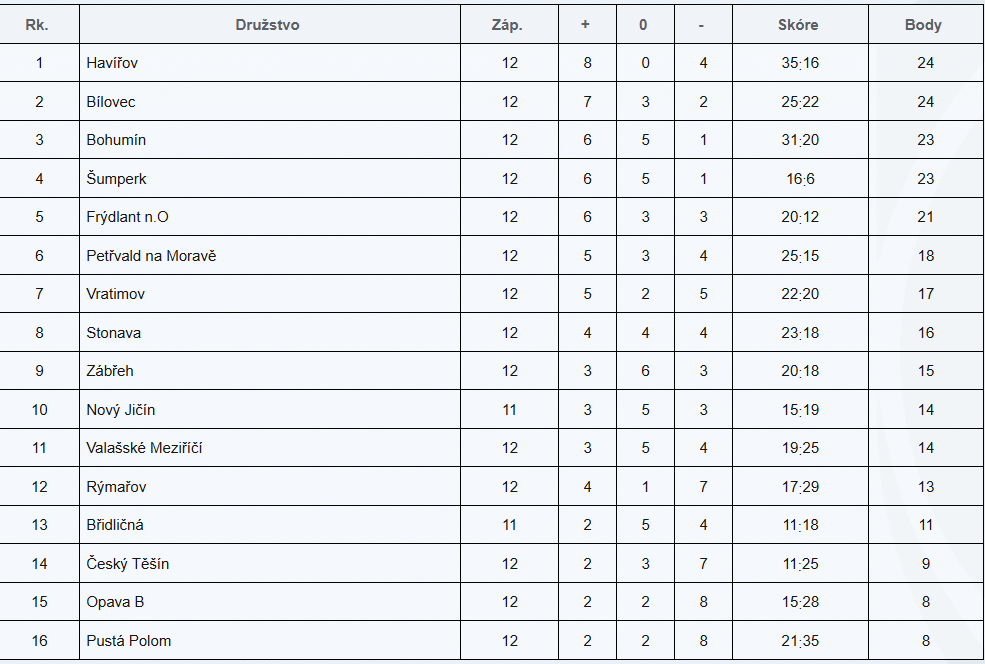Click the Rk. column header

(38, 25)
